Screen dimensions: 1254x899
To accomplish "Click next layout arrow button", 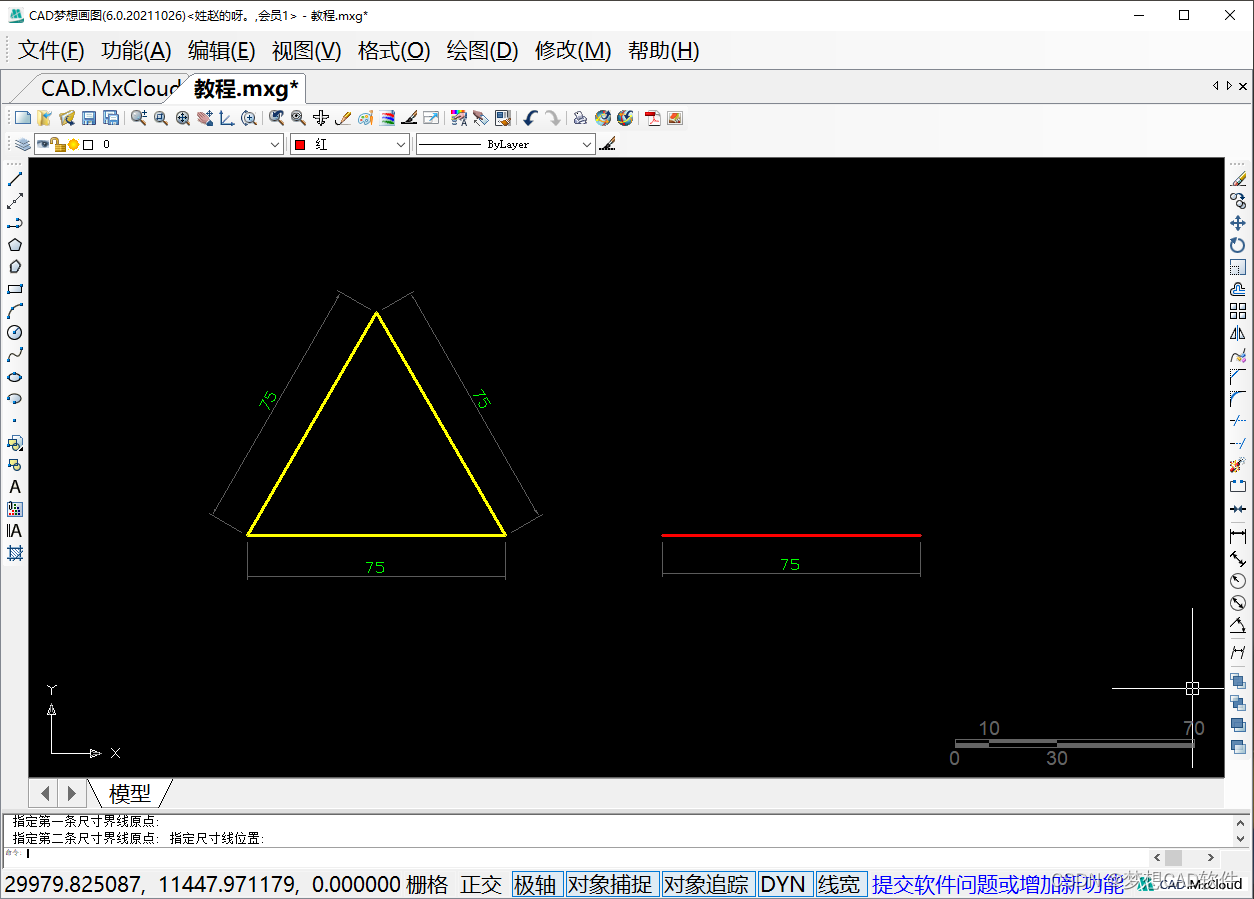I will pyautogui.click(x=71, y=793).
